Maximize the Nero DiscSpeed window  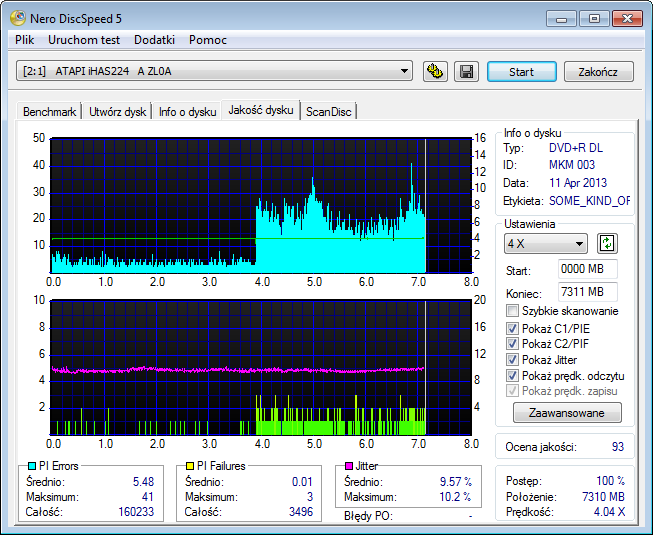point(594,19)
